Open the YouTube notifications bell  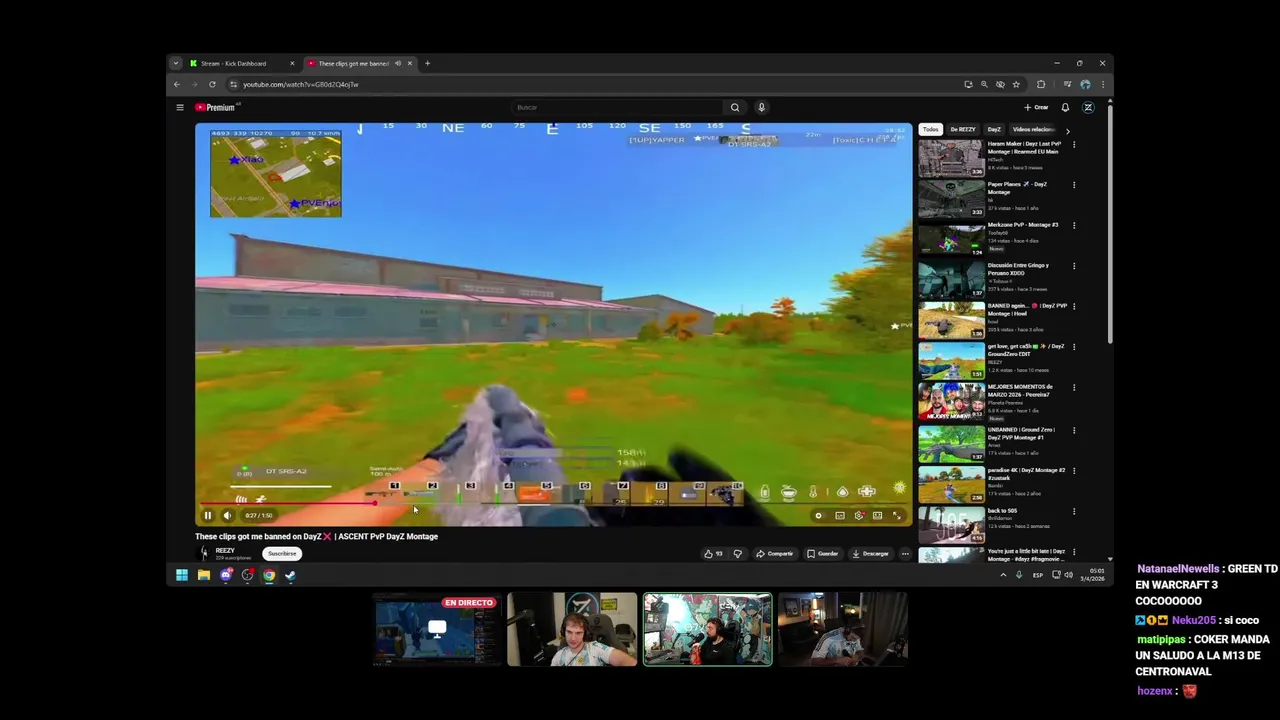1065,108
